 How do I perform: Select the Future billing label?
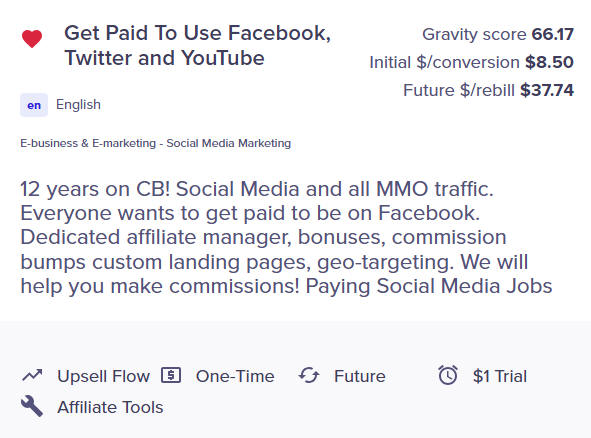point(360,376)
